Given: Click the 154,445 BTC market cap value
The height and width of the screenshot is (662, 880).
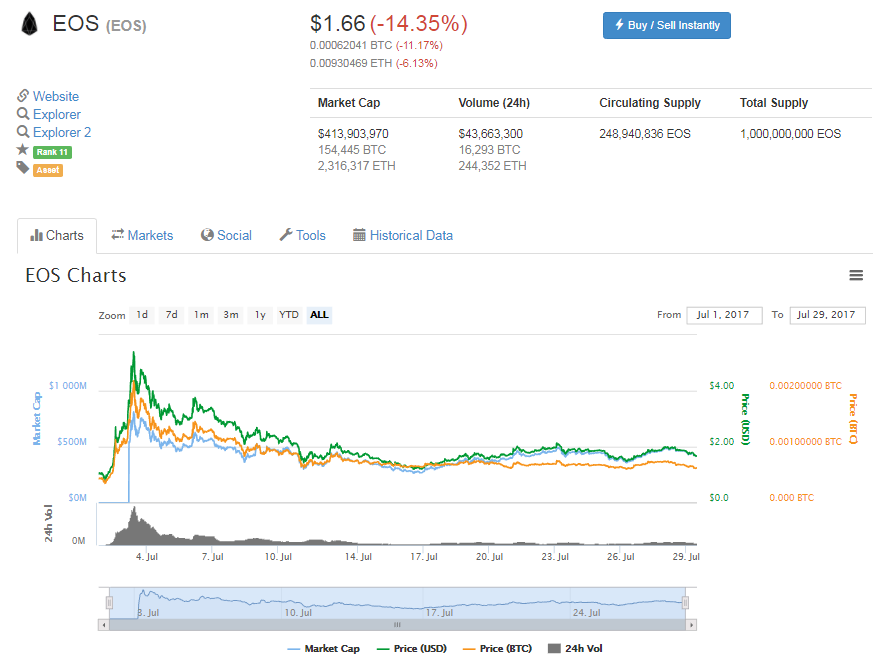Looking at the screenshot, I should (352, 150).
